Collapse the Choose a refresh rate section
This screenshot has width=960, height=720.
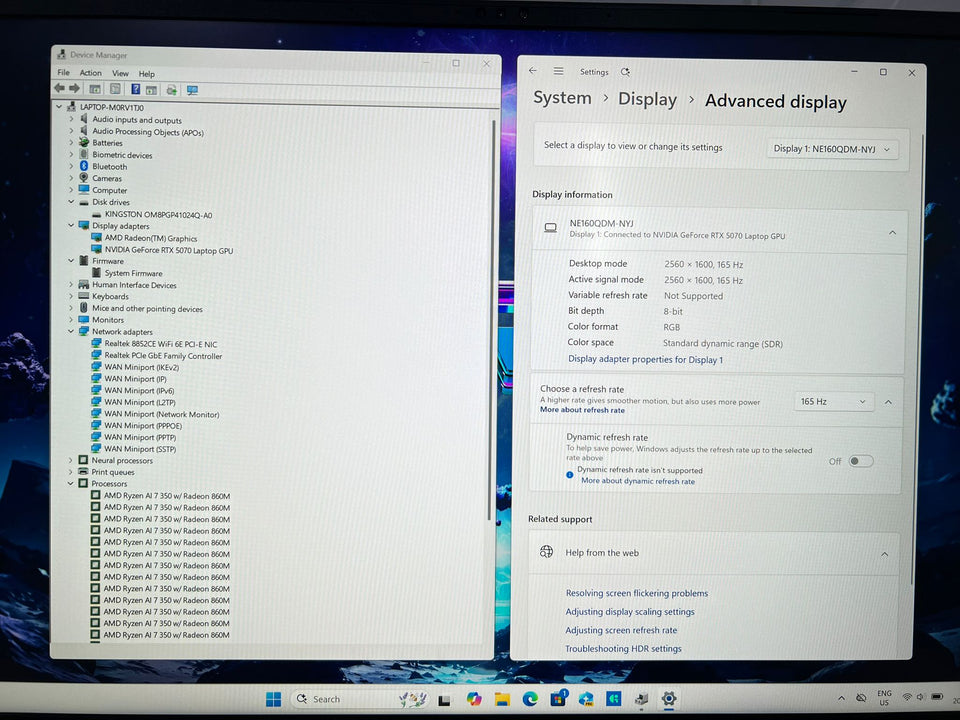(x=888, y=402)
